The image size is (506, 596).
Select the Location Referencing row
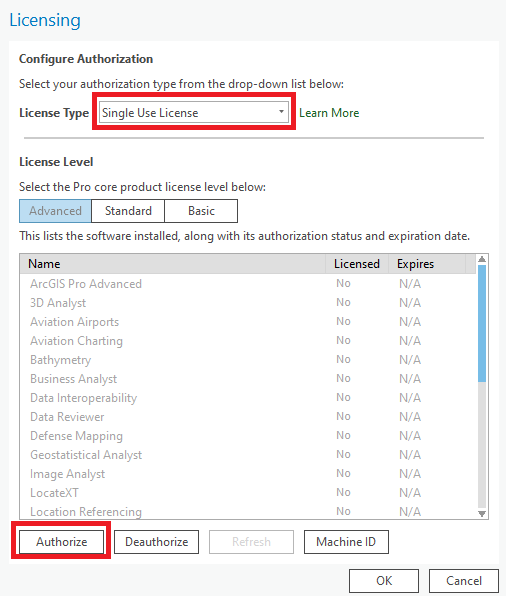(248, 511)
